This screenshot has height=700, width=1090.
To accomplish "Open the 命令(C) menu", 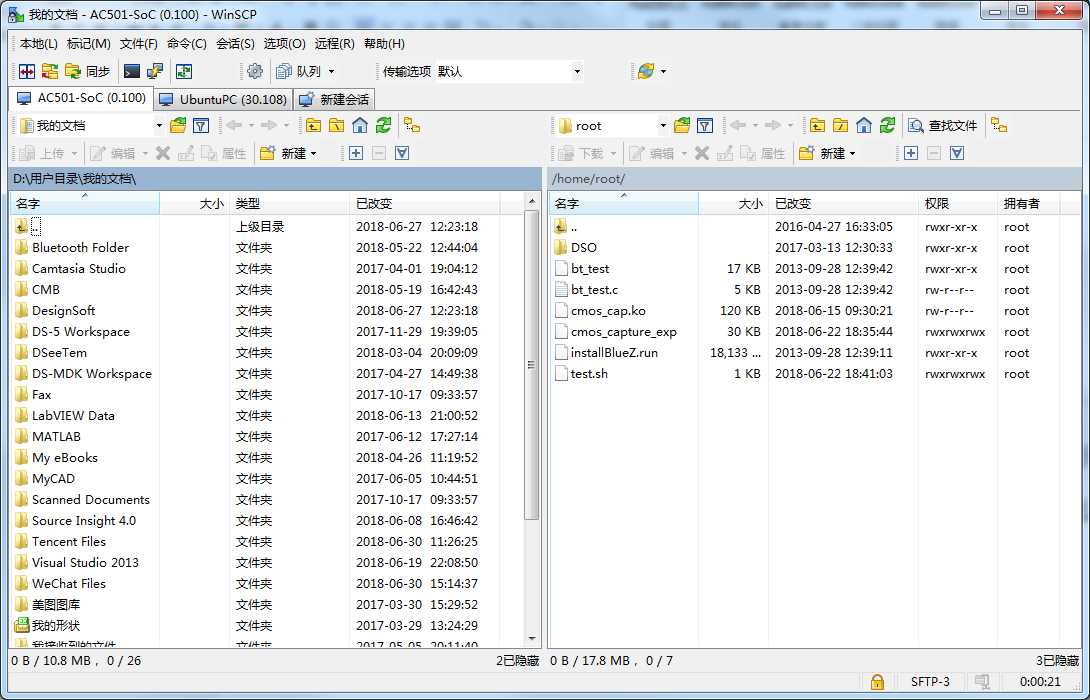I will pyautogui.click(x=186, y=43).
